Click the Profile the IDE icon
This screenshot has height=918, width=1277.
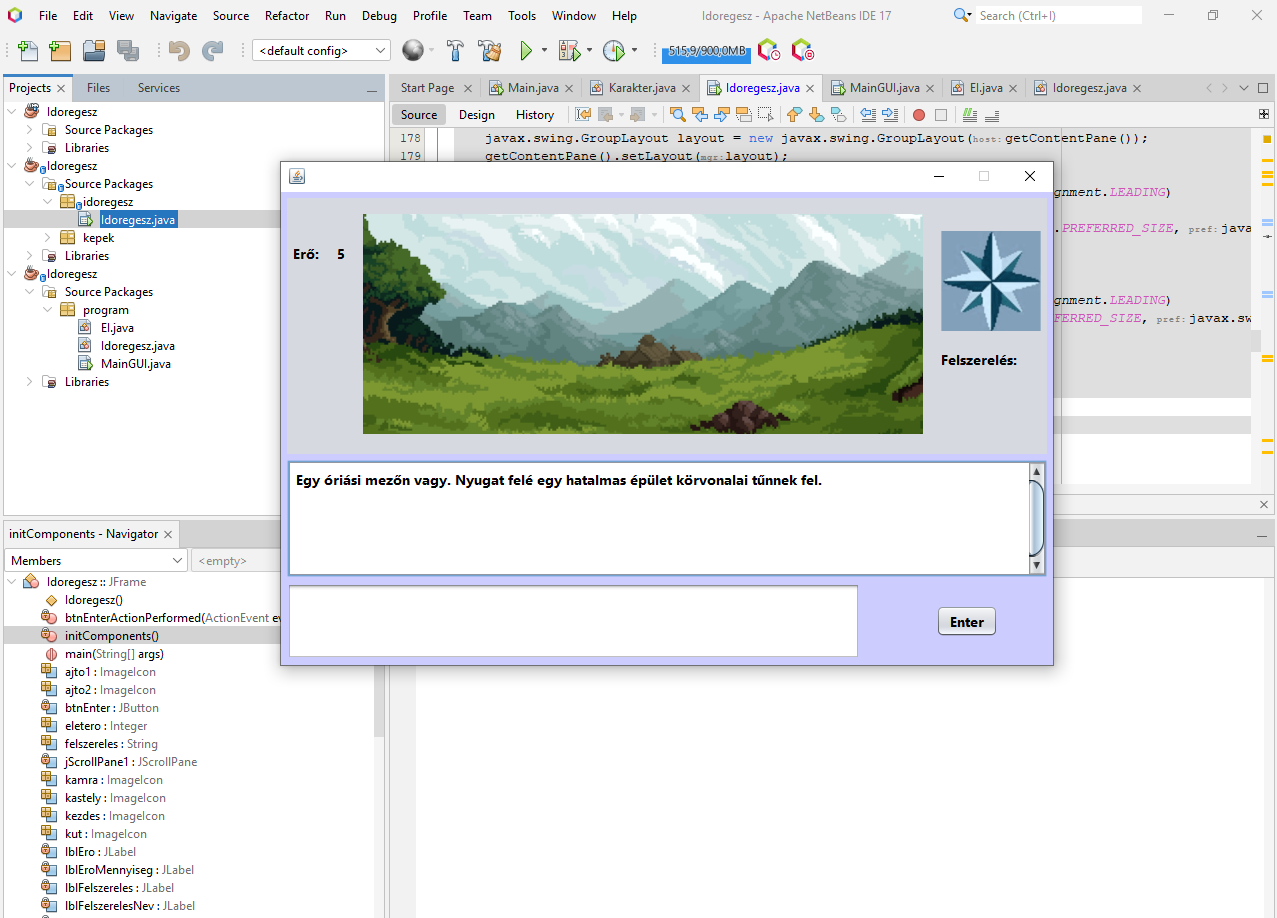coord(768,50)
